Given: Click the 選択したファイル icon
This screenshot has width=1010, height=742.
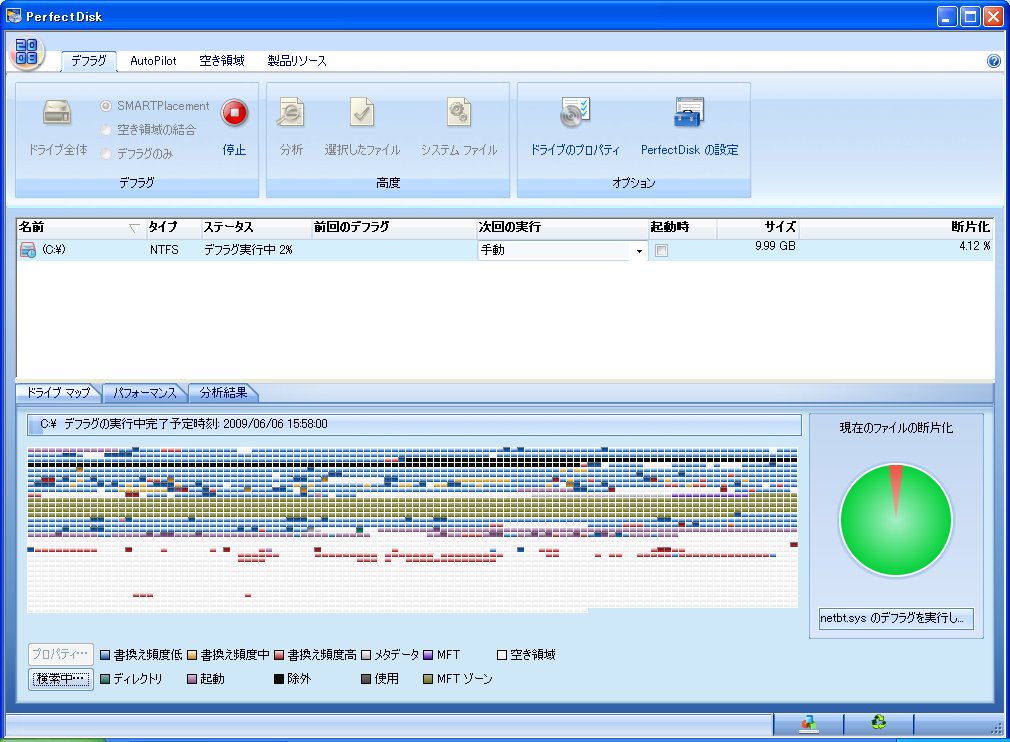Looking at the screenshot, I should coord(362,113).
